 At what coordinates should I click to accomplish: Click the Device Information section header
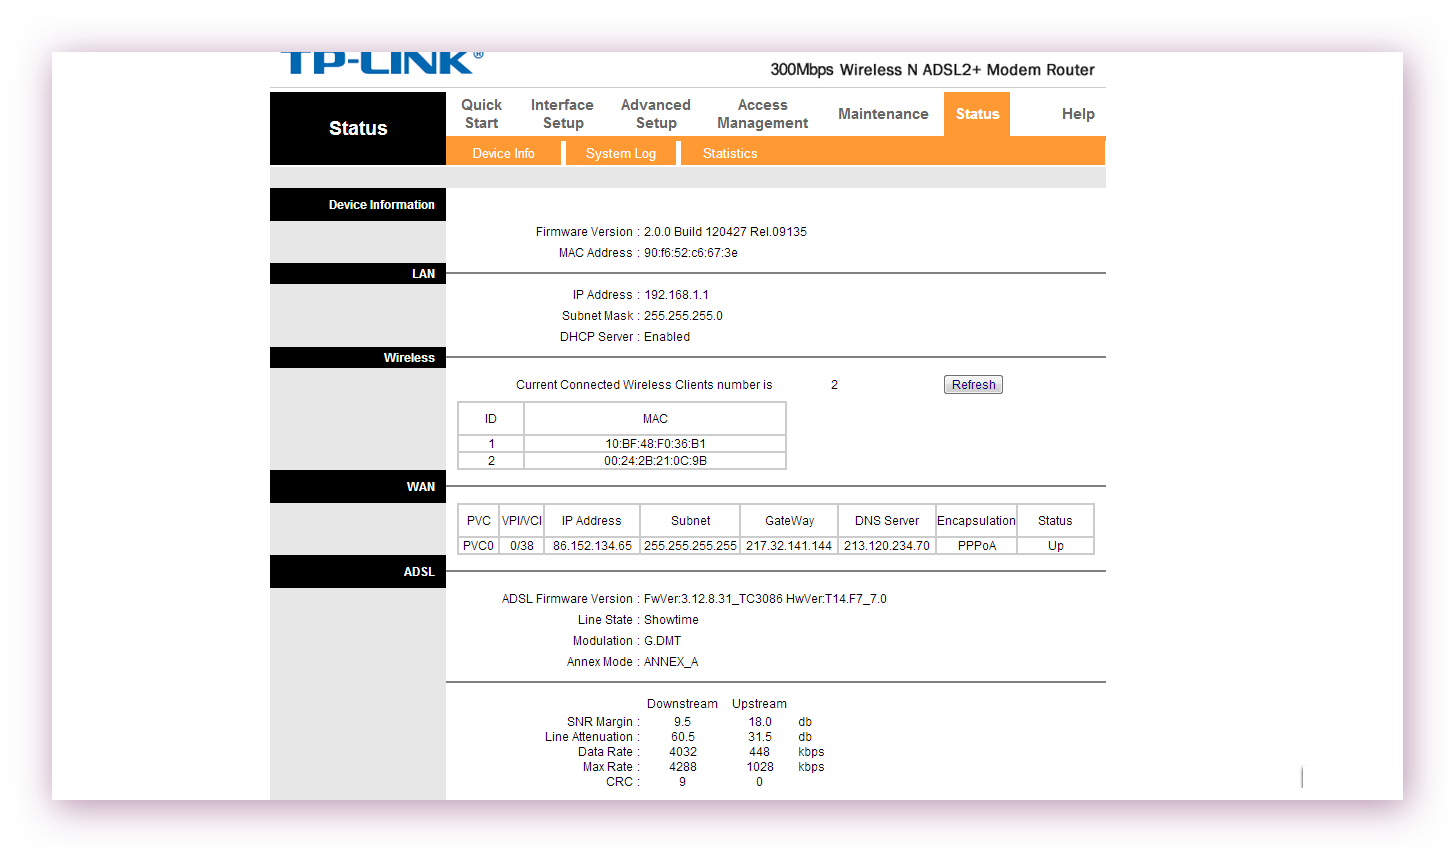pos(381,205)
